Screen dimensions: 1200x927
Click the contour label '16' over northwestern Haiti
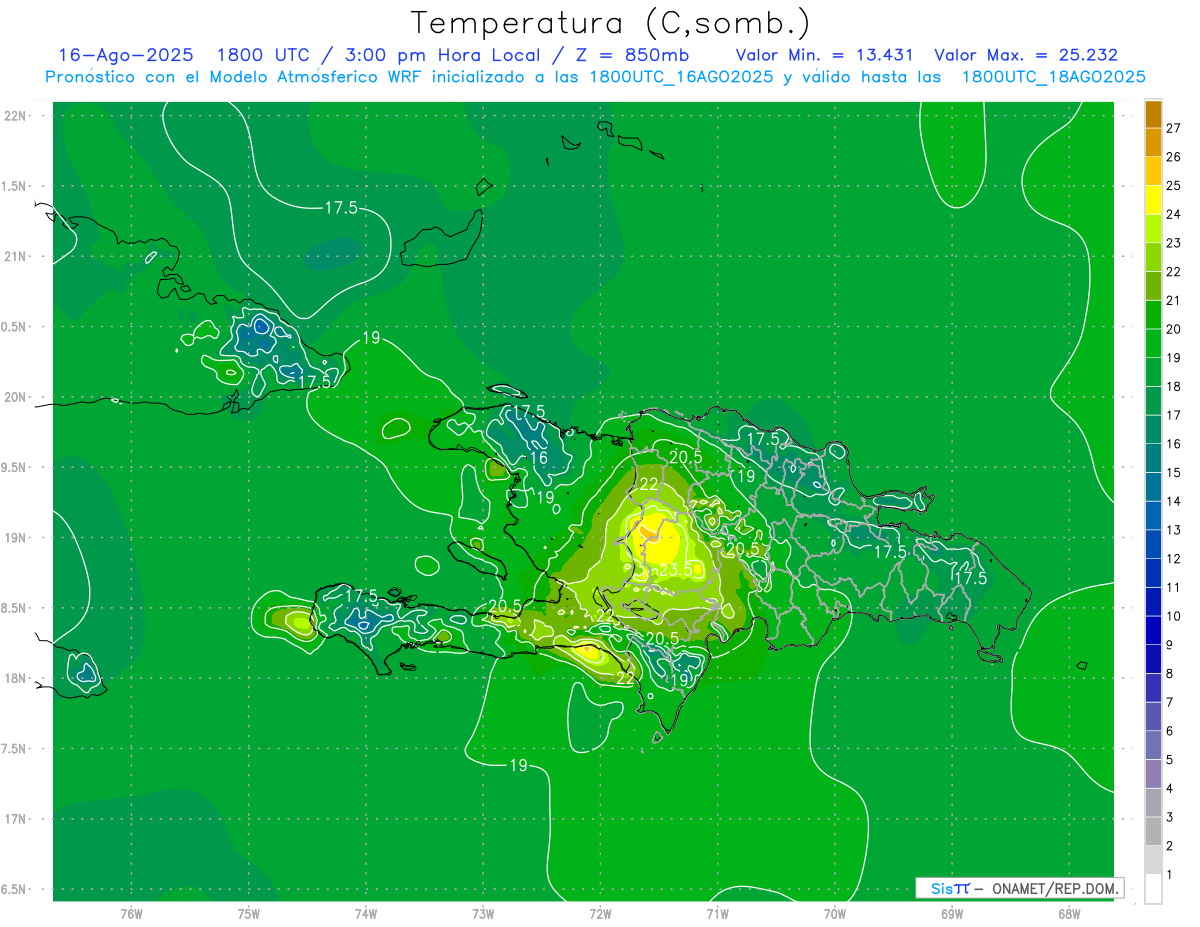click(x=538, y=458)
